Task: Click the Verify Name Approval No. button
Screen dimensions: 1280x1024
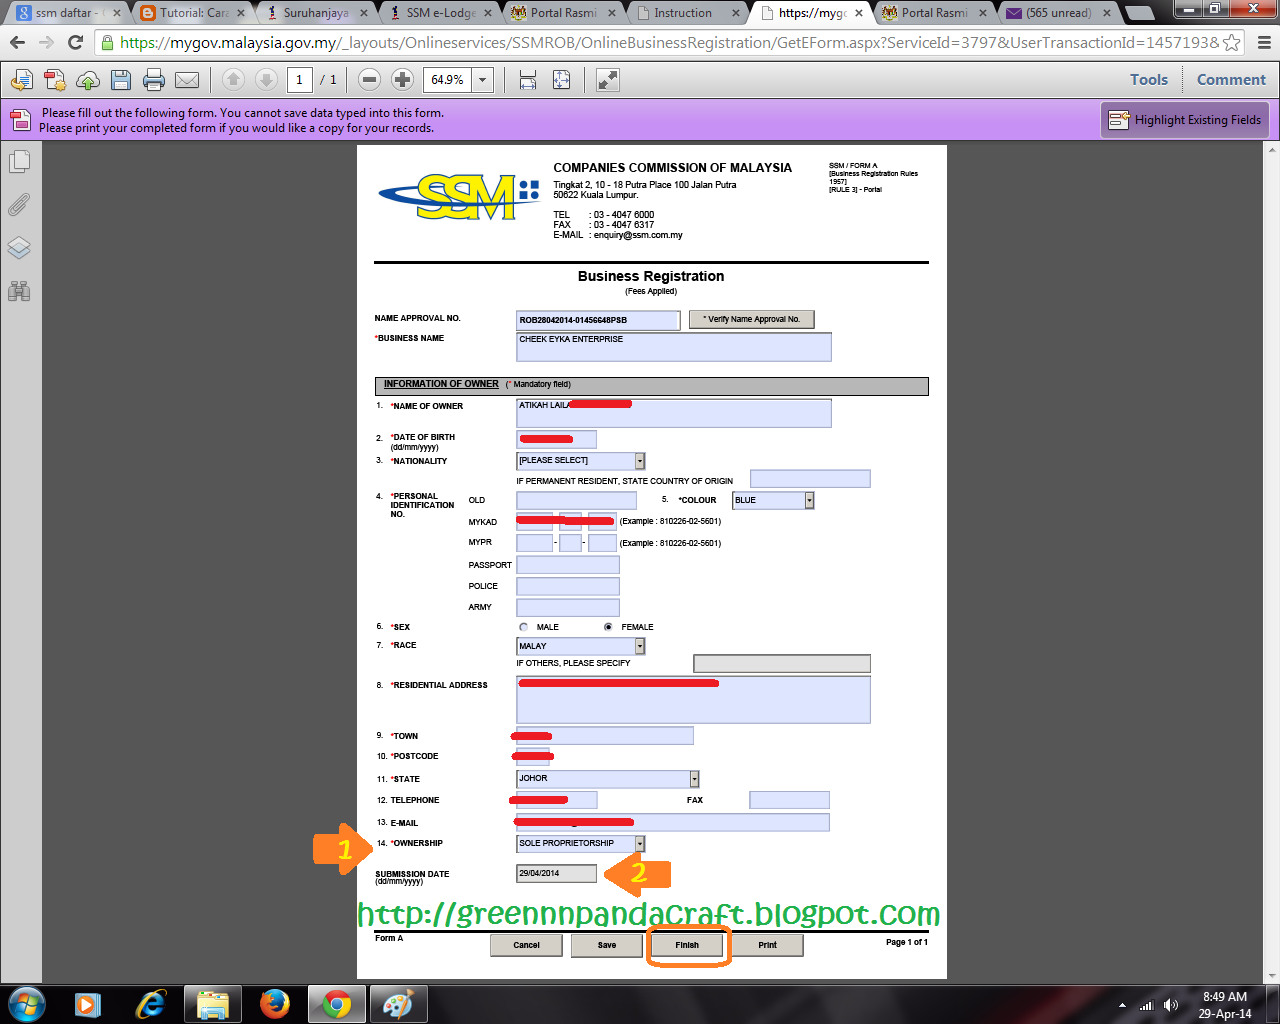Action: click(751, 319)
